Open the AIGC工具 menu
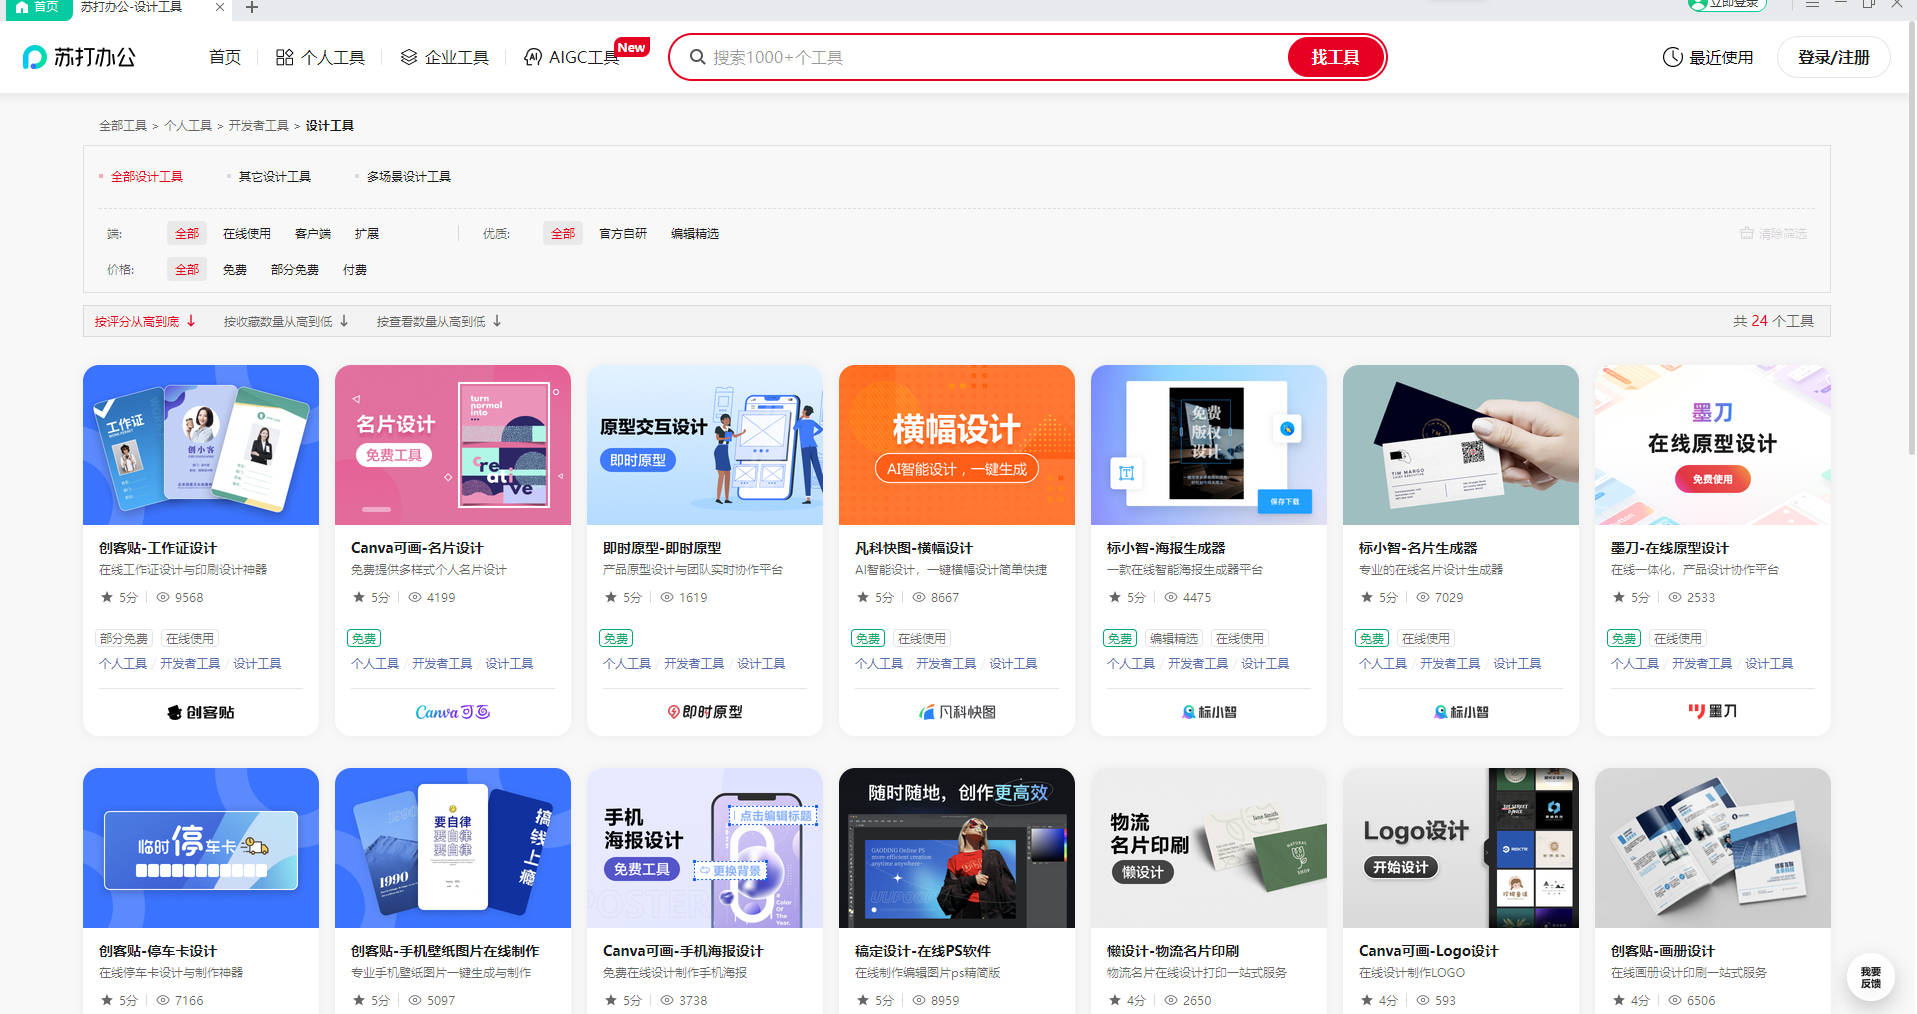Viewport: 1917px width, 1014px height. (572, 57)
